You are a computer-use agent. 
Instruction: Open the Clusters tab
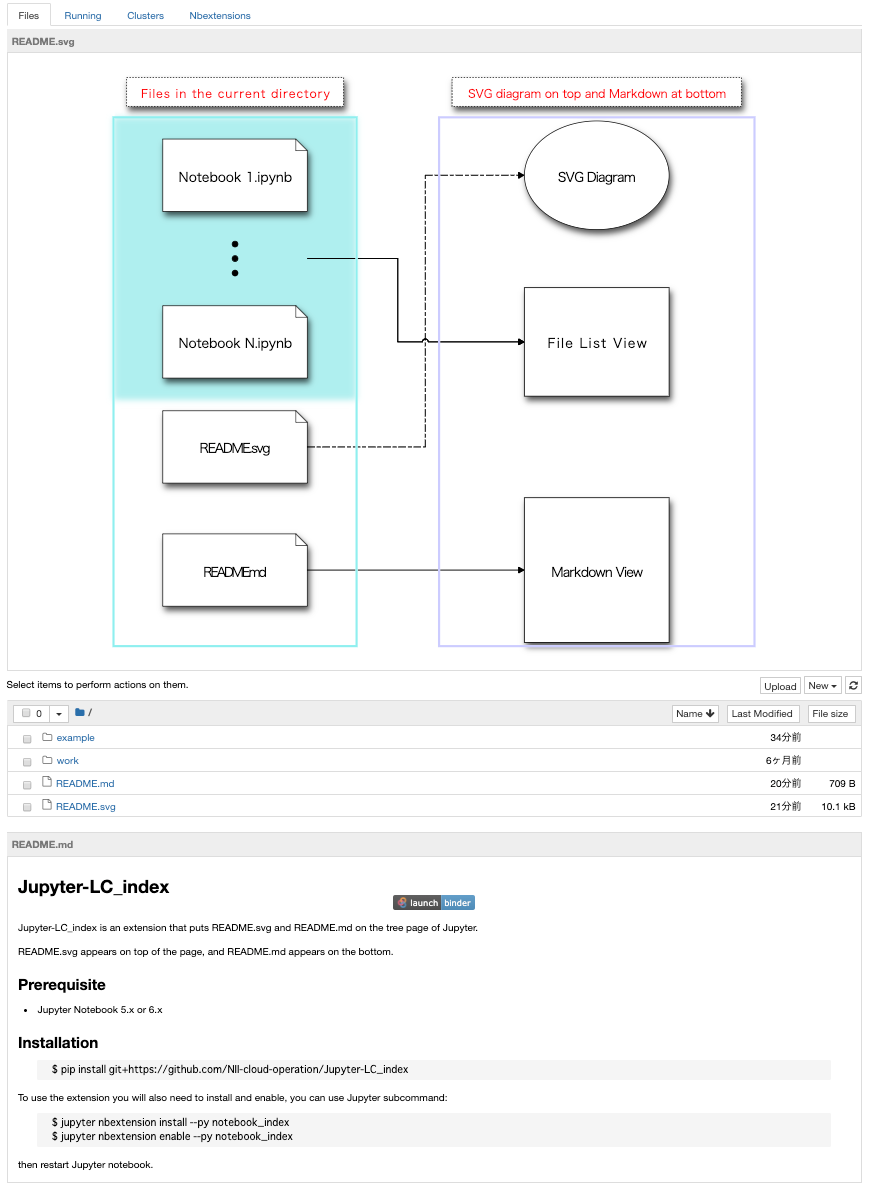click(x=145, y=15)
